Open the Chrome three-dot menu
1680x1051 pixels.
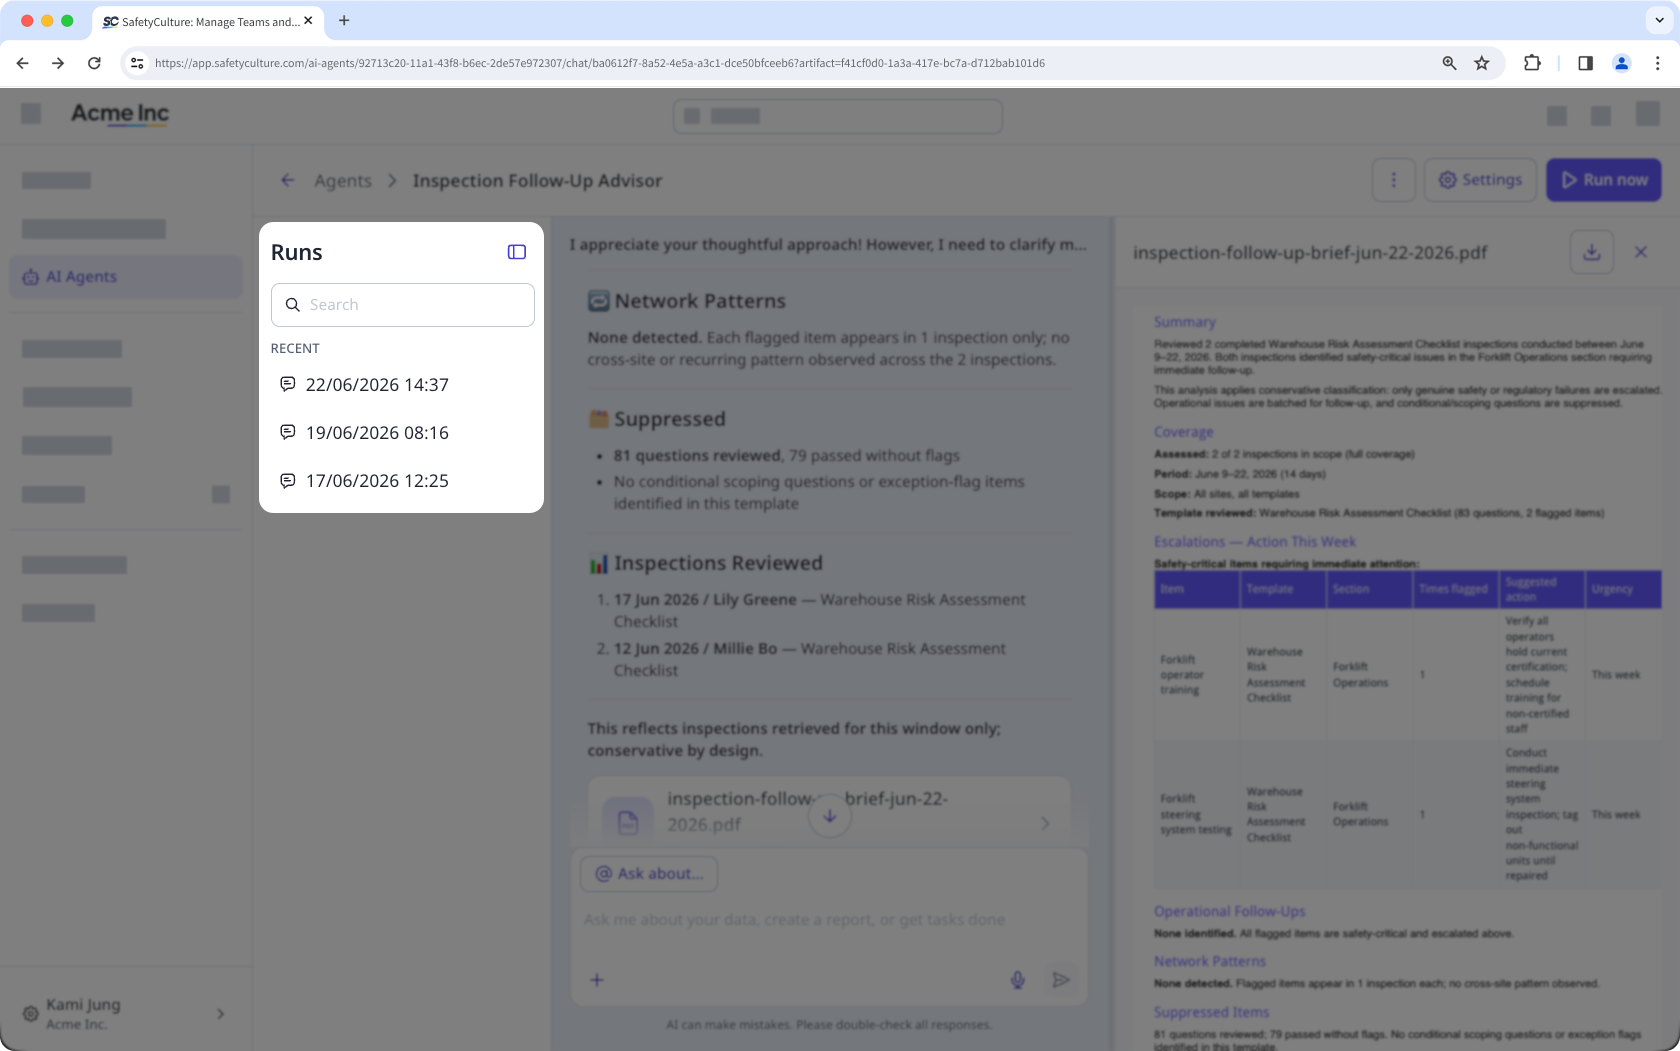click(x=1657, y=63)
